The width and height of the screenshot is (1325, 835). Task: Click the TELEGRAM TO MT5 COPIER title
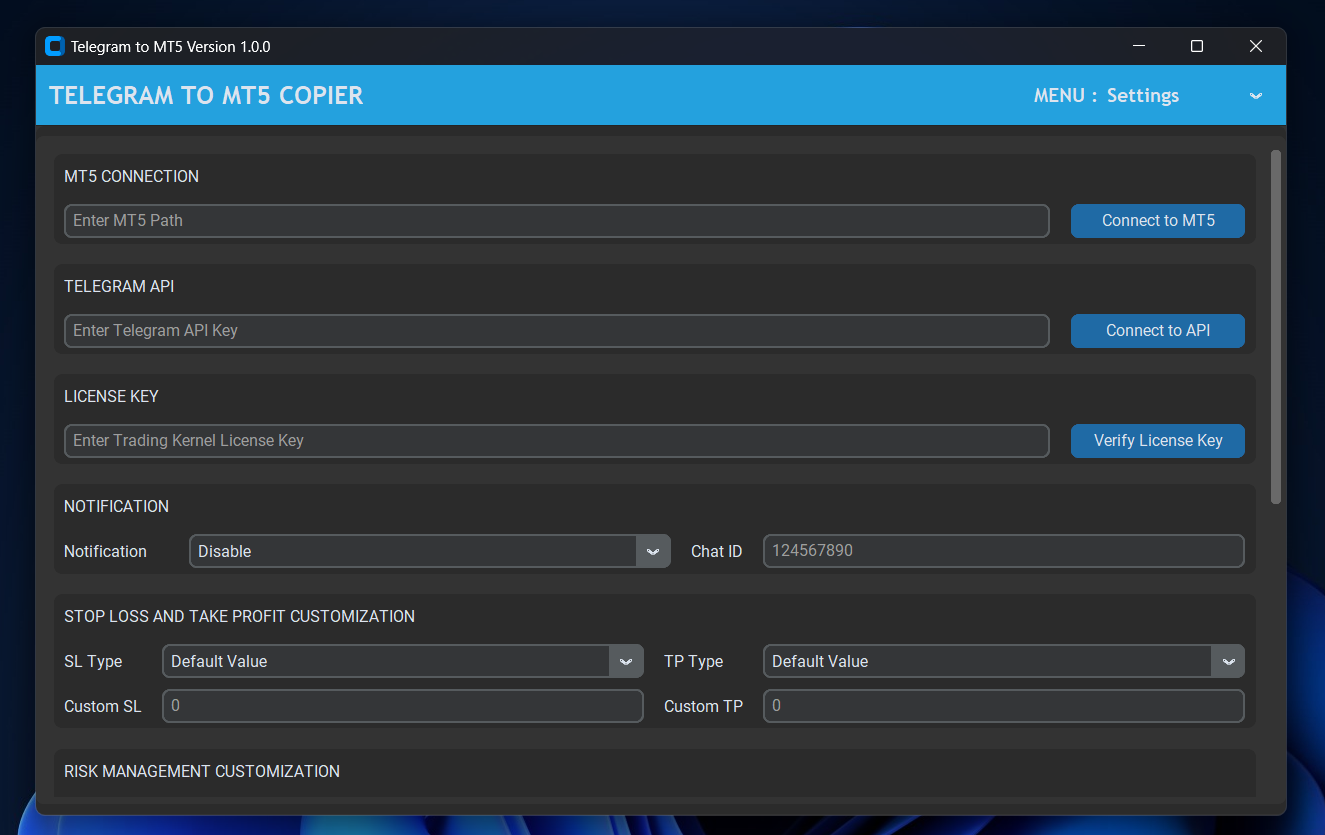pos(206,95)
